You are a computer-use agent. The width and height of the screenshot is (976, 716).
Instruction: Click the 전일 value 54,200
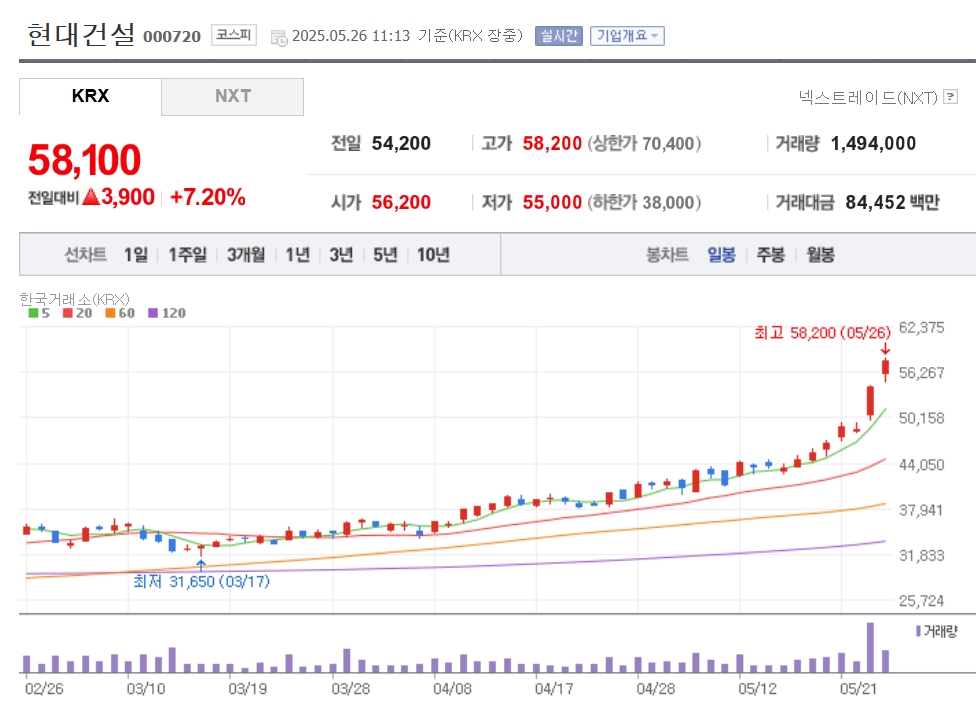pos(401,143)
